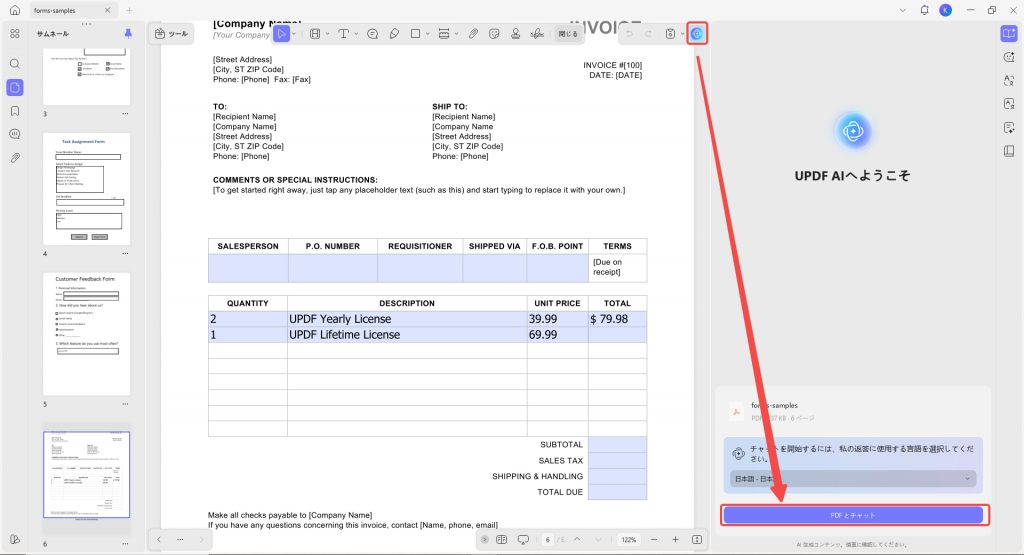Image resolution: width=1024 pixels, height=555 pixels.
Task: Open attachments panel in left sidebar
Action: (15, 157)
